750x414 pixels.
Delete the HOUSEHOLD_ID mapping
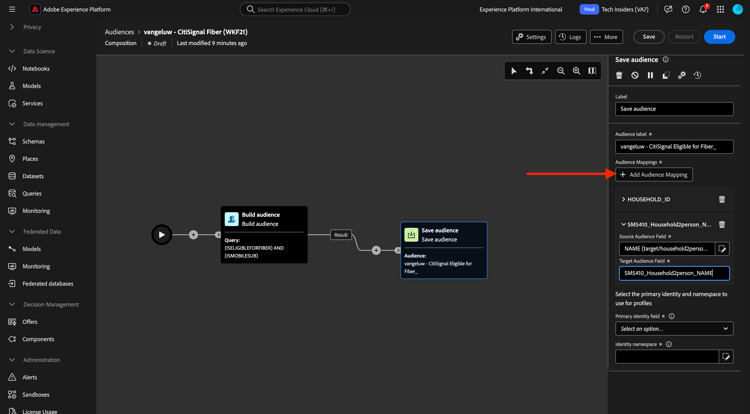(x=722, y=199)
